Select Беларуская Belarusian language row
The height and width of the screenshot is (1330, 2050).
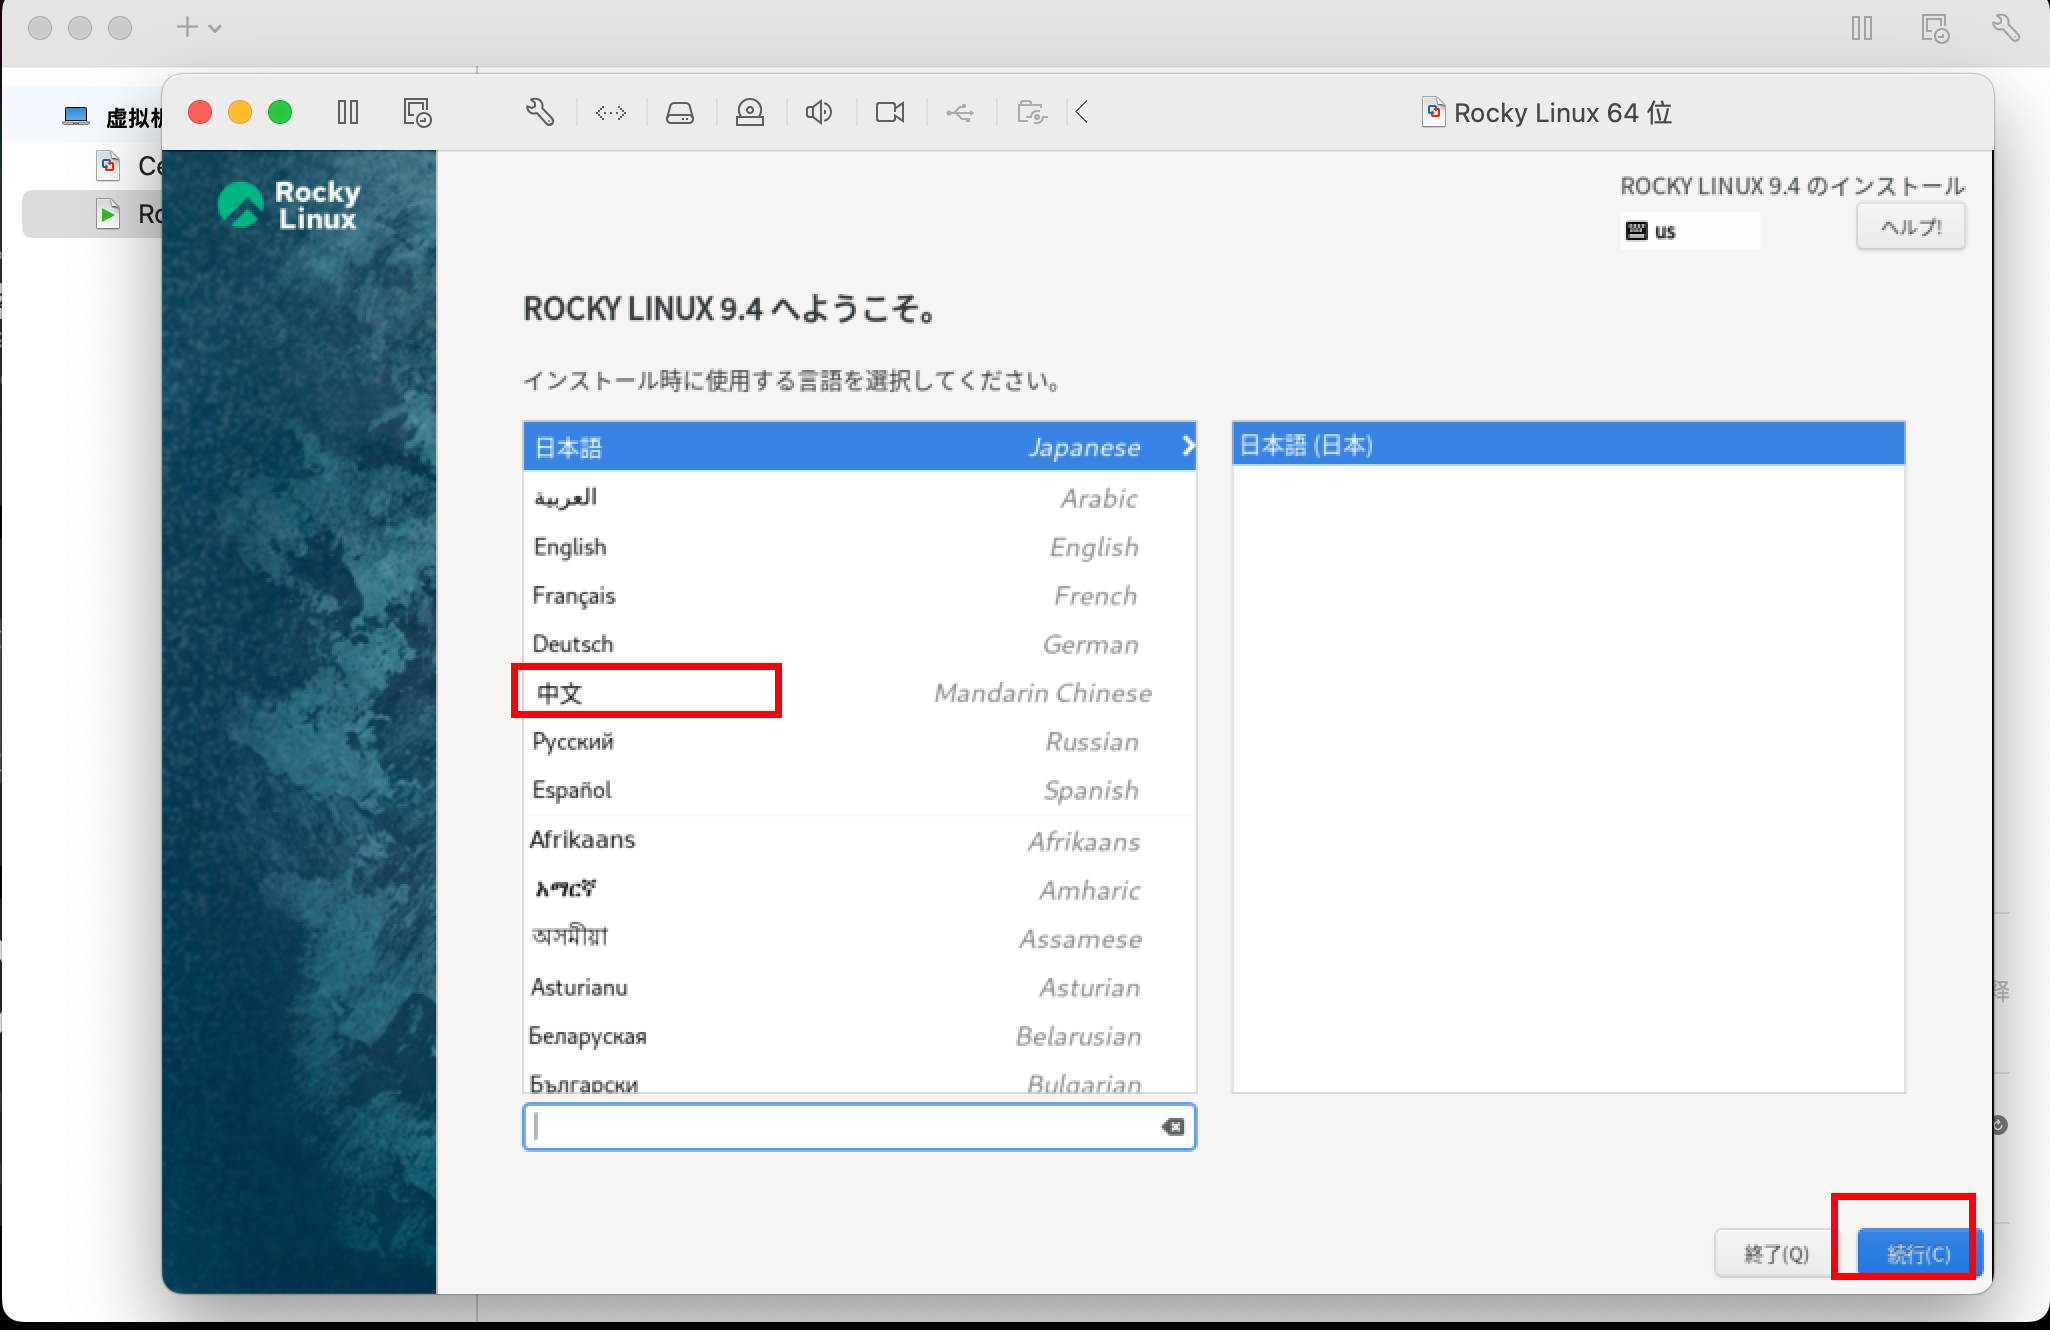pos(859,1036)
